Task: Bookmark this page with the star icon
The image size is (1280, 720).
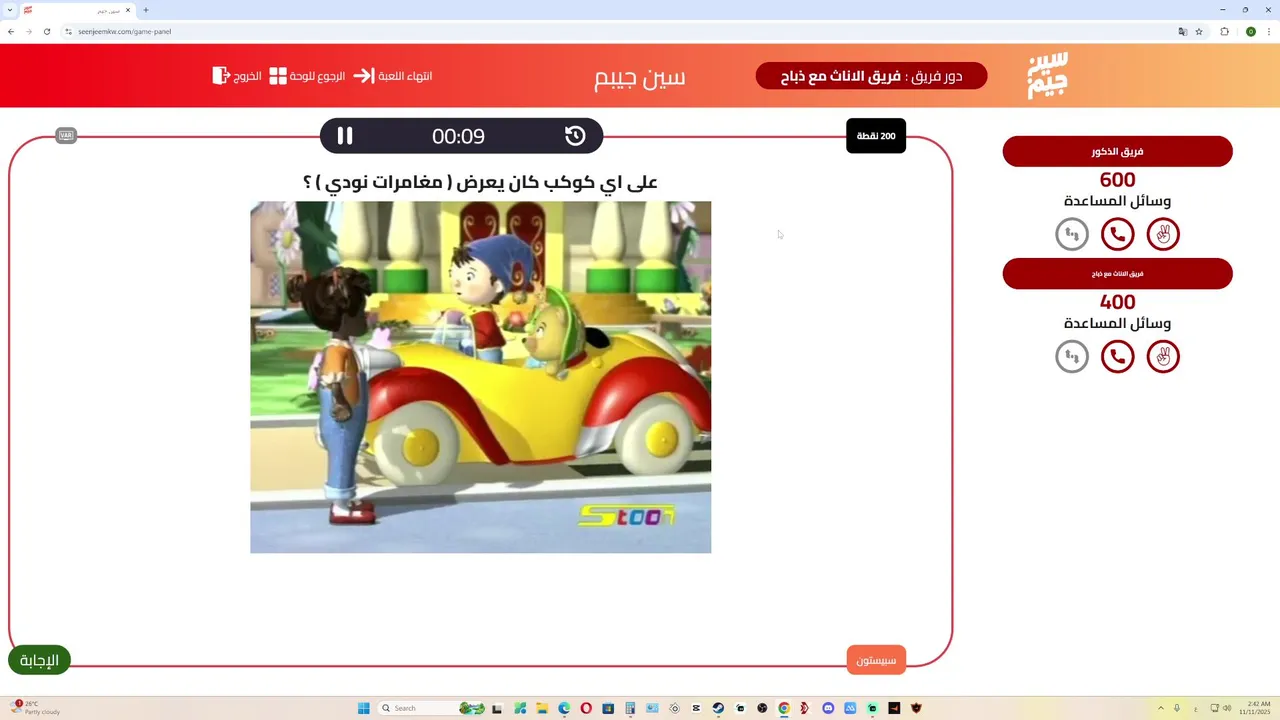Action: click(x=1199, y=31)
